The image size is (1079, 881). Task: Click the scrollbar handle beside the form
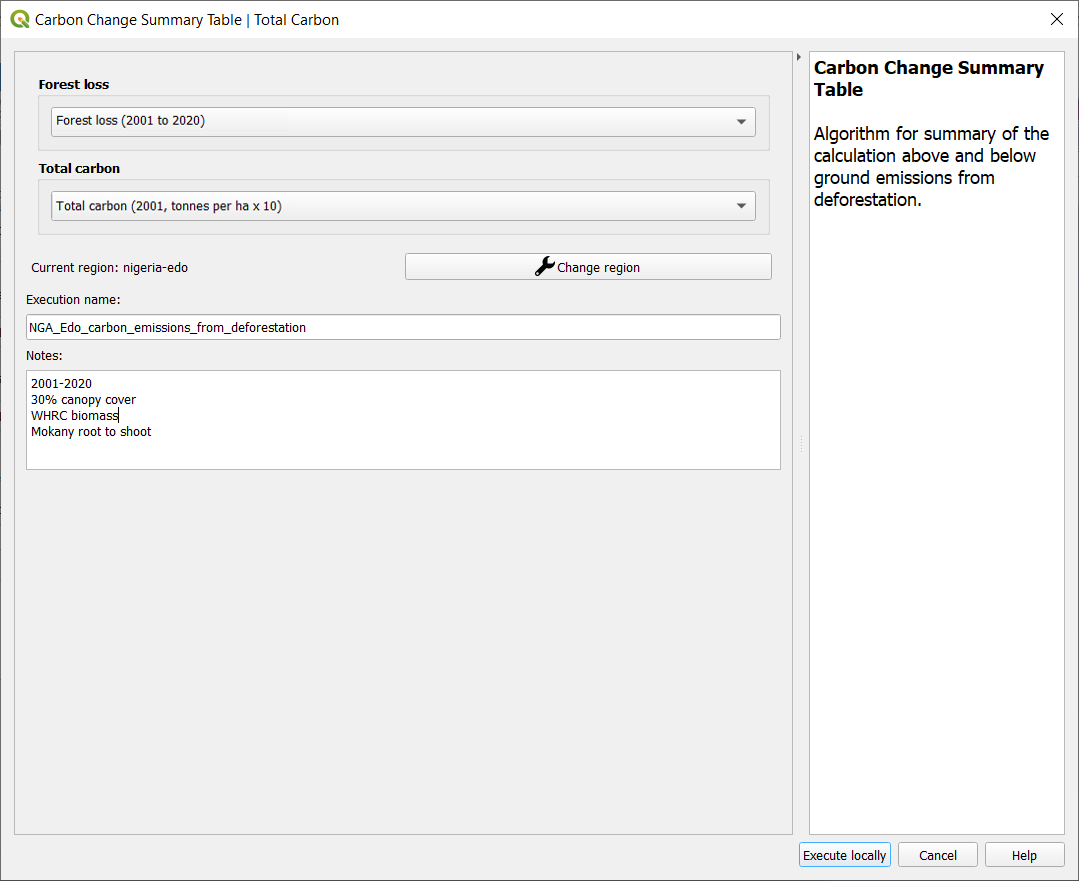point(799,444)
